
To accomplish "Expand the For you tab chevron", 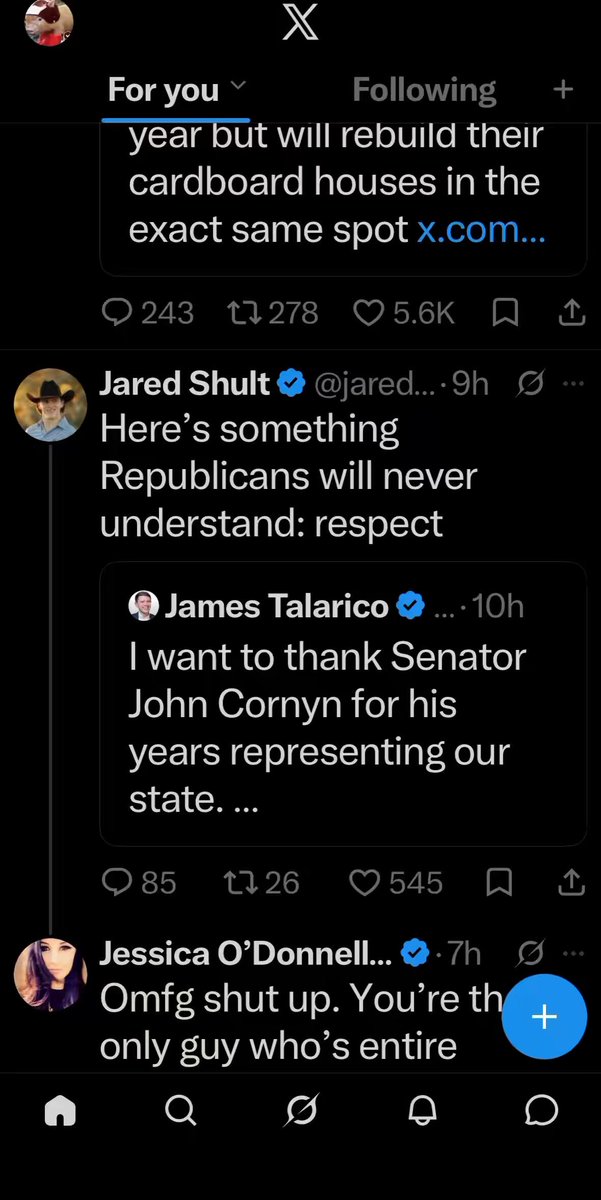I will pos(237,88).
